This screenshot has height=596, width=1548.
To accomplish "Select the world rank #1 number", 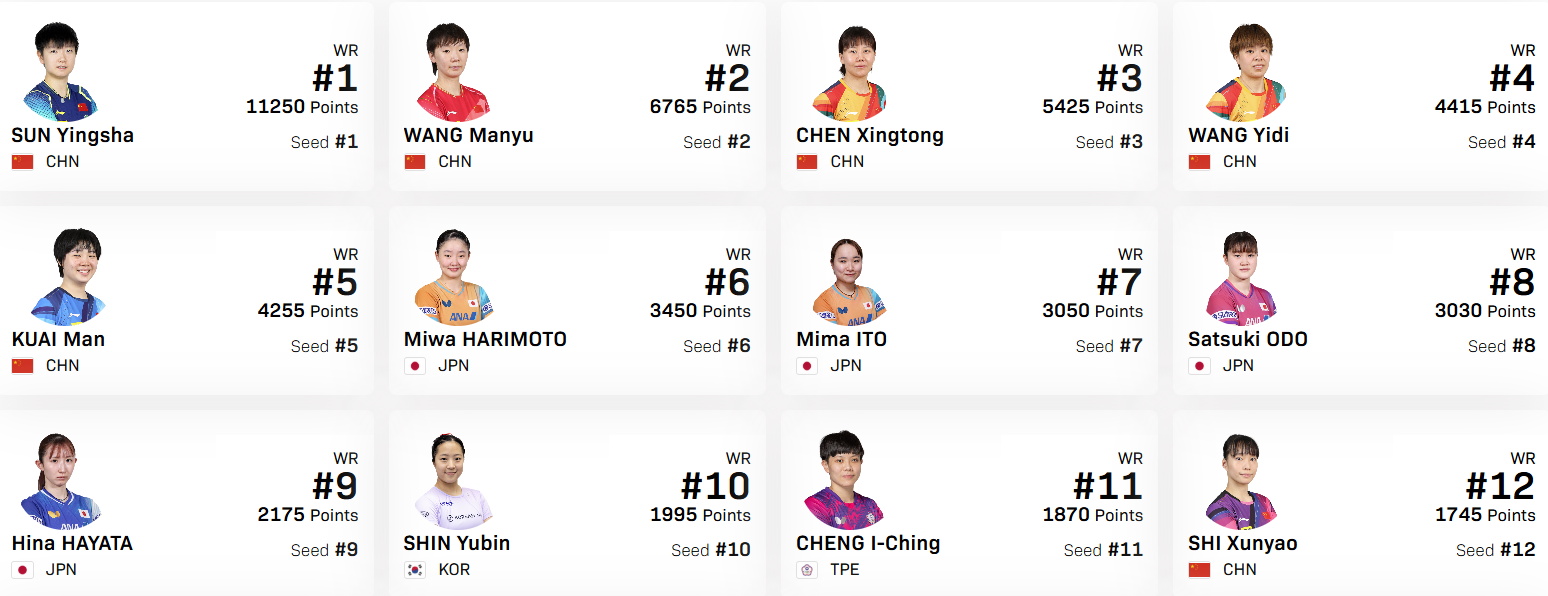I will coord(334,78).
